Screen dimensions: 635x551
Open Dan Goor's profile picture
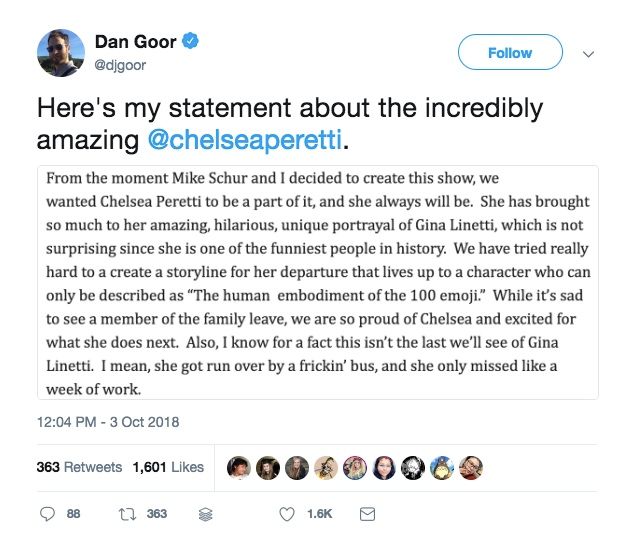pos(60,53)
